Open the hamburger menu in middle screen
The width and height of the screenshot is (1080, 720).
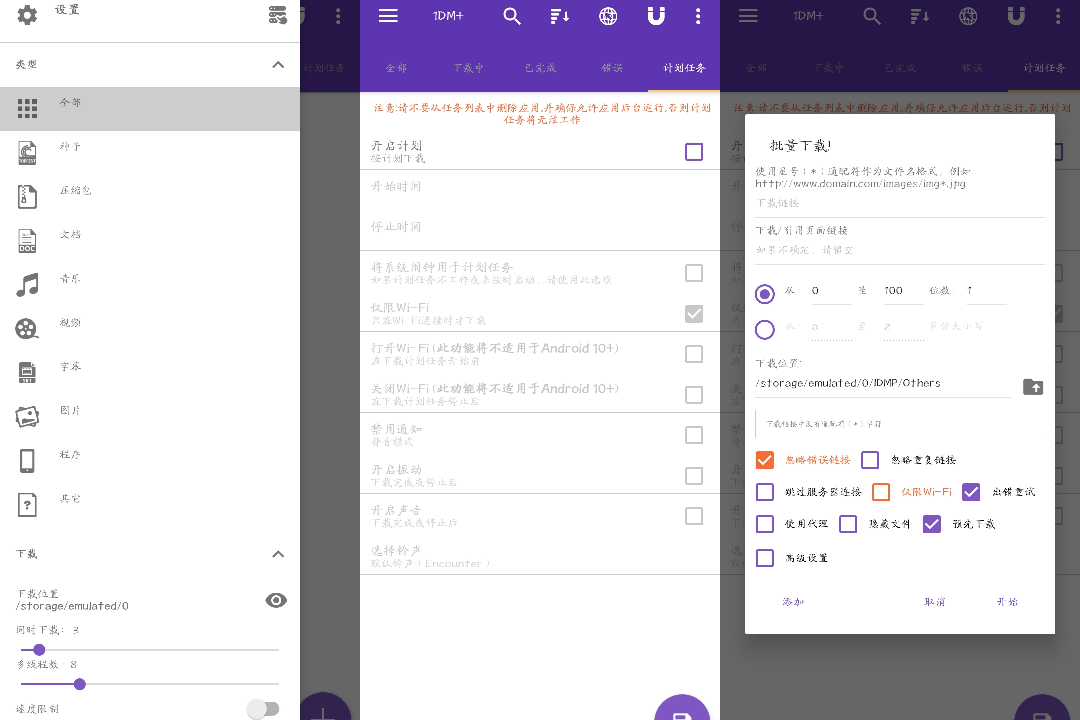point(388,16)
